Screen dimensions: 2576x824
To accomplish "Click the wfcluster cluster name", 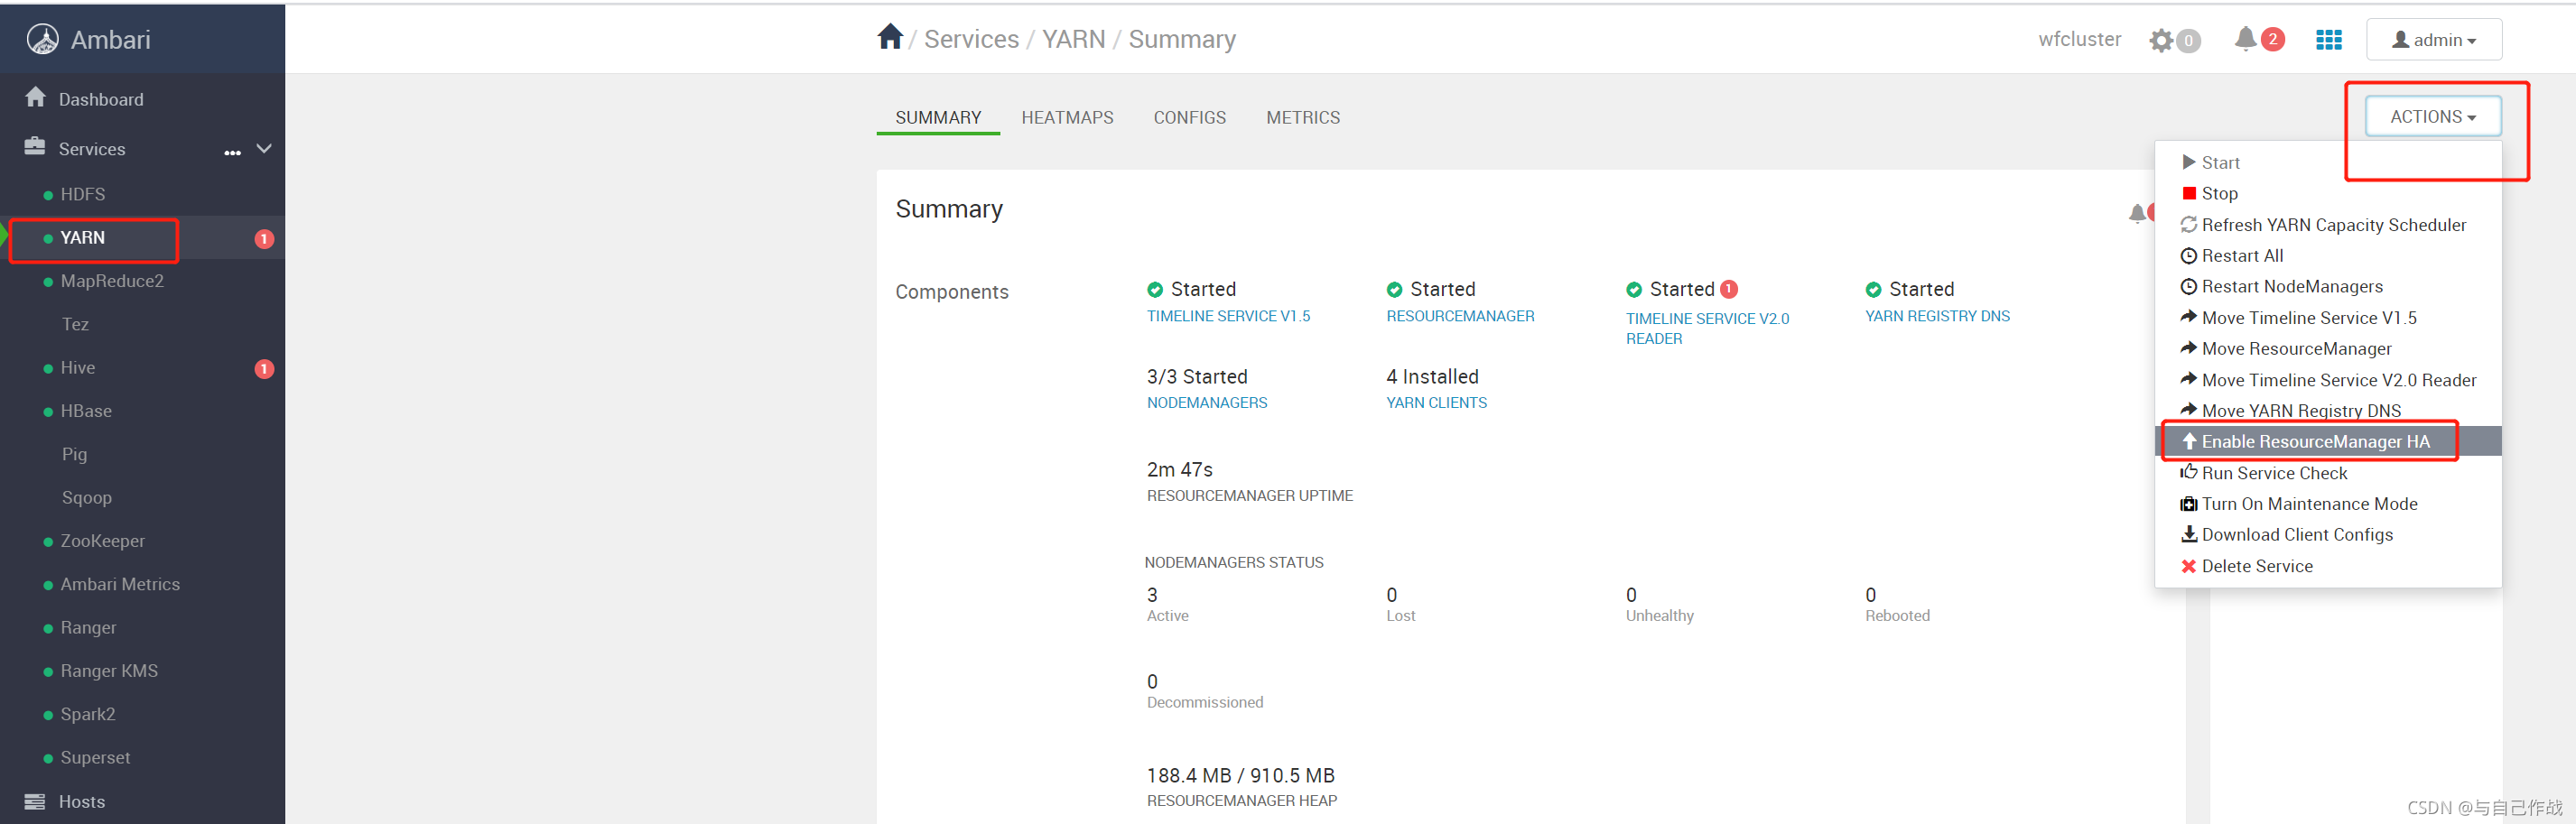I will 2079,39.
